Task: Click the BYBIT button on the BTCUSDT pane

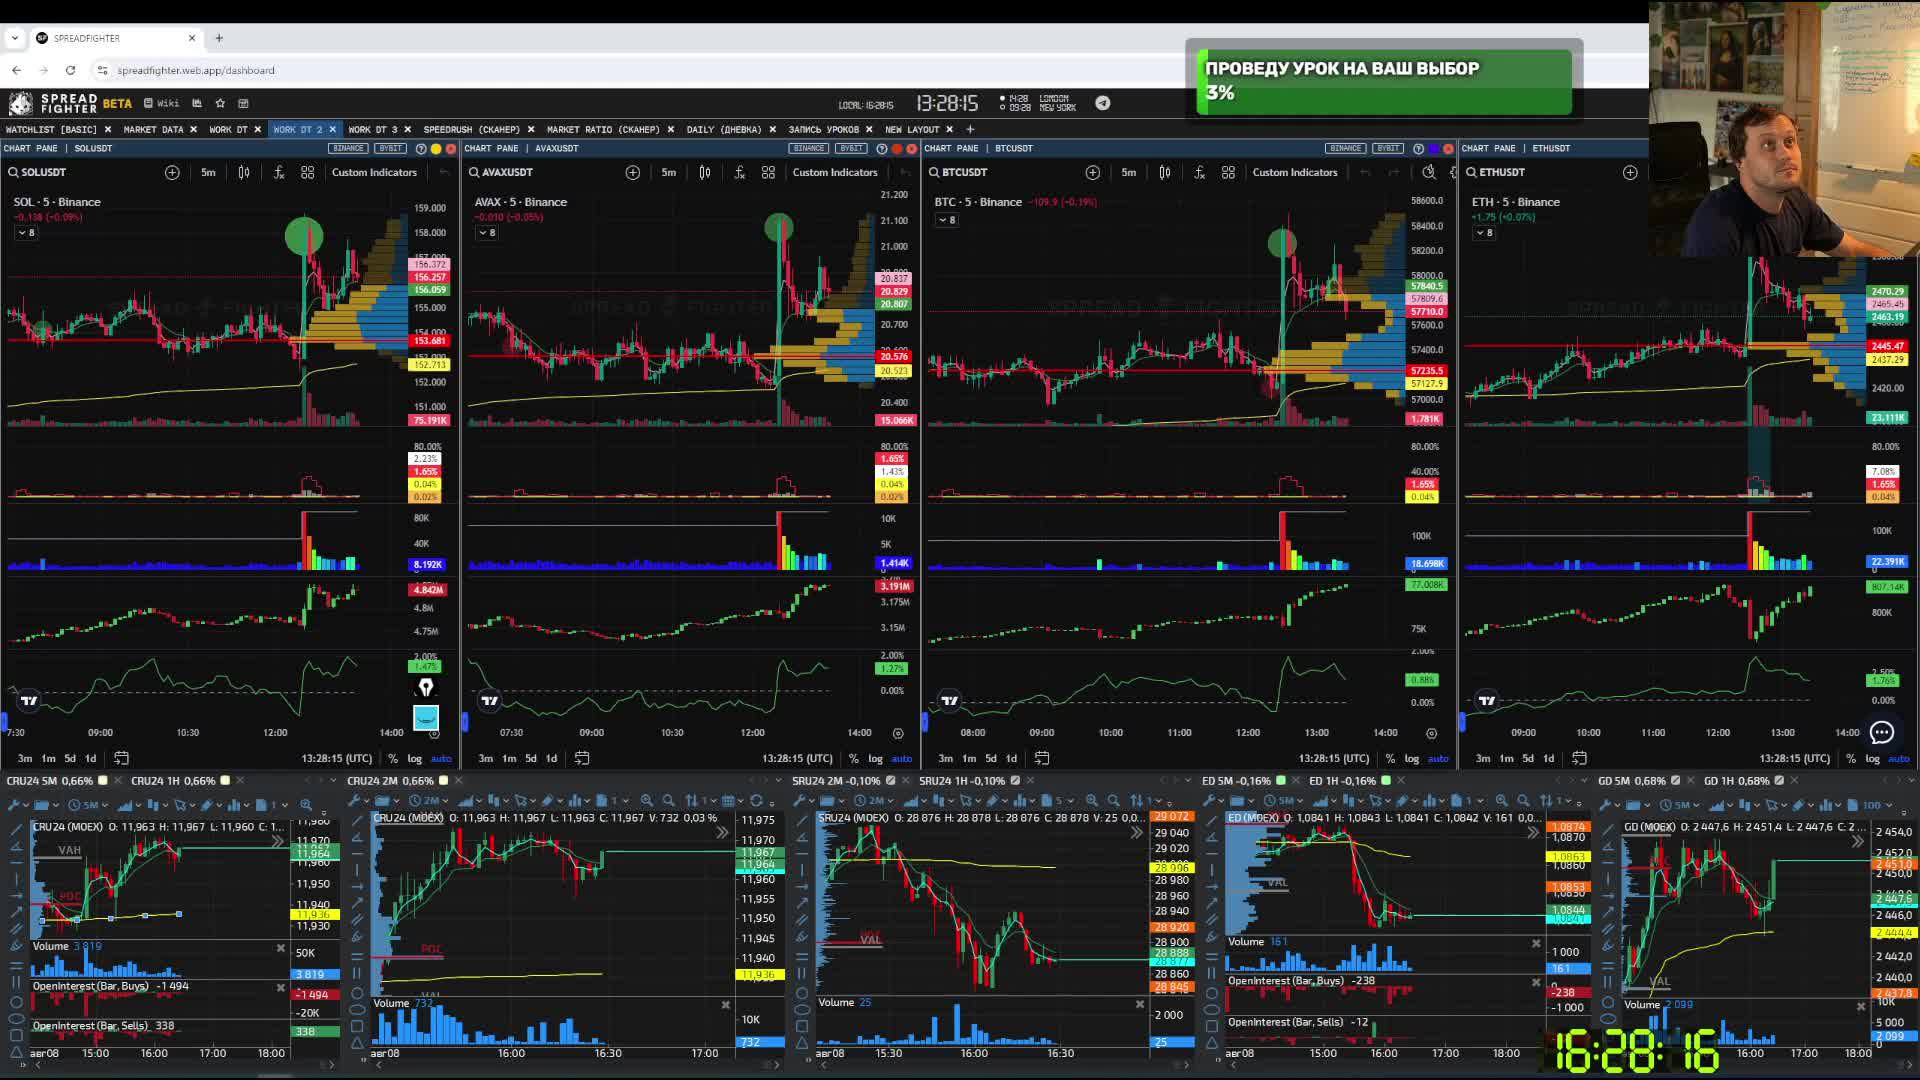Action: point(1388,148)
